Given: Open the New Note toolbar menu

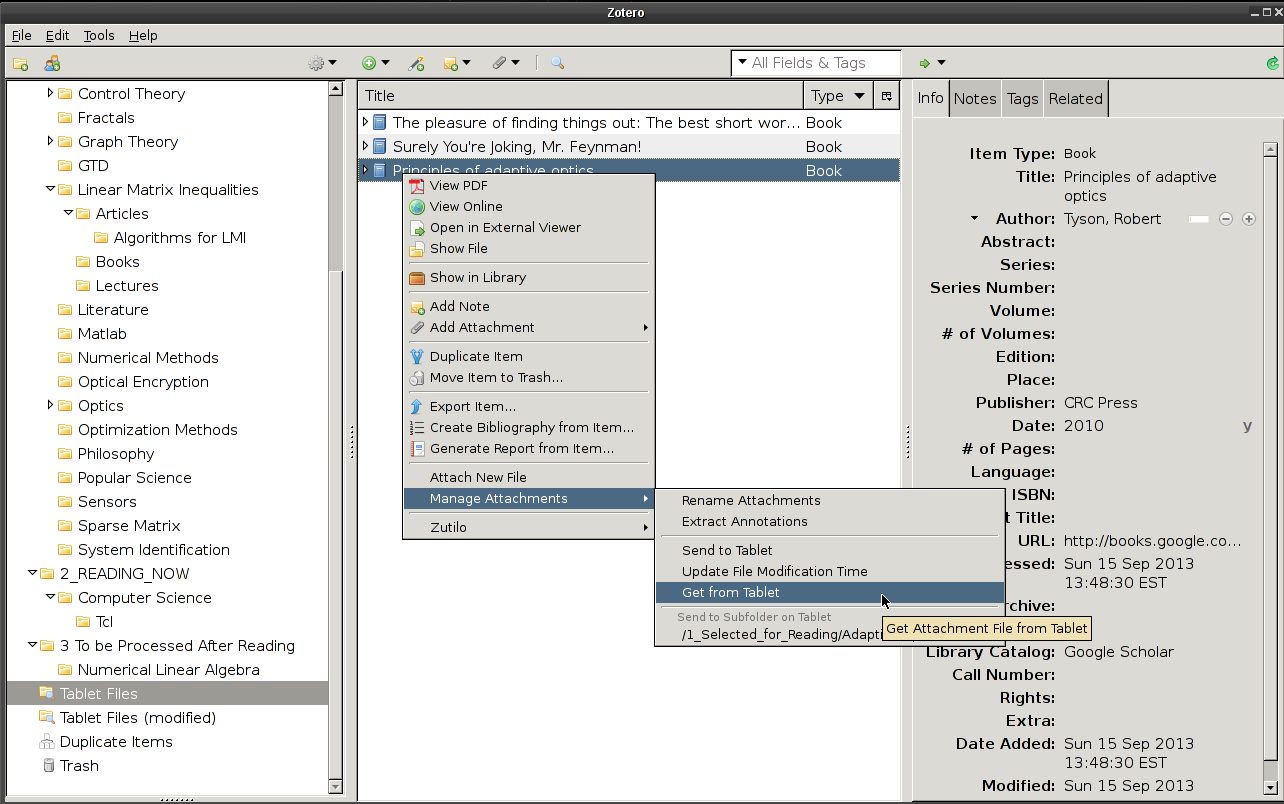Looking at the screenshot, I should click(x=456, y=63).
